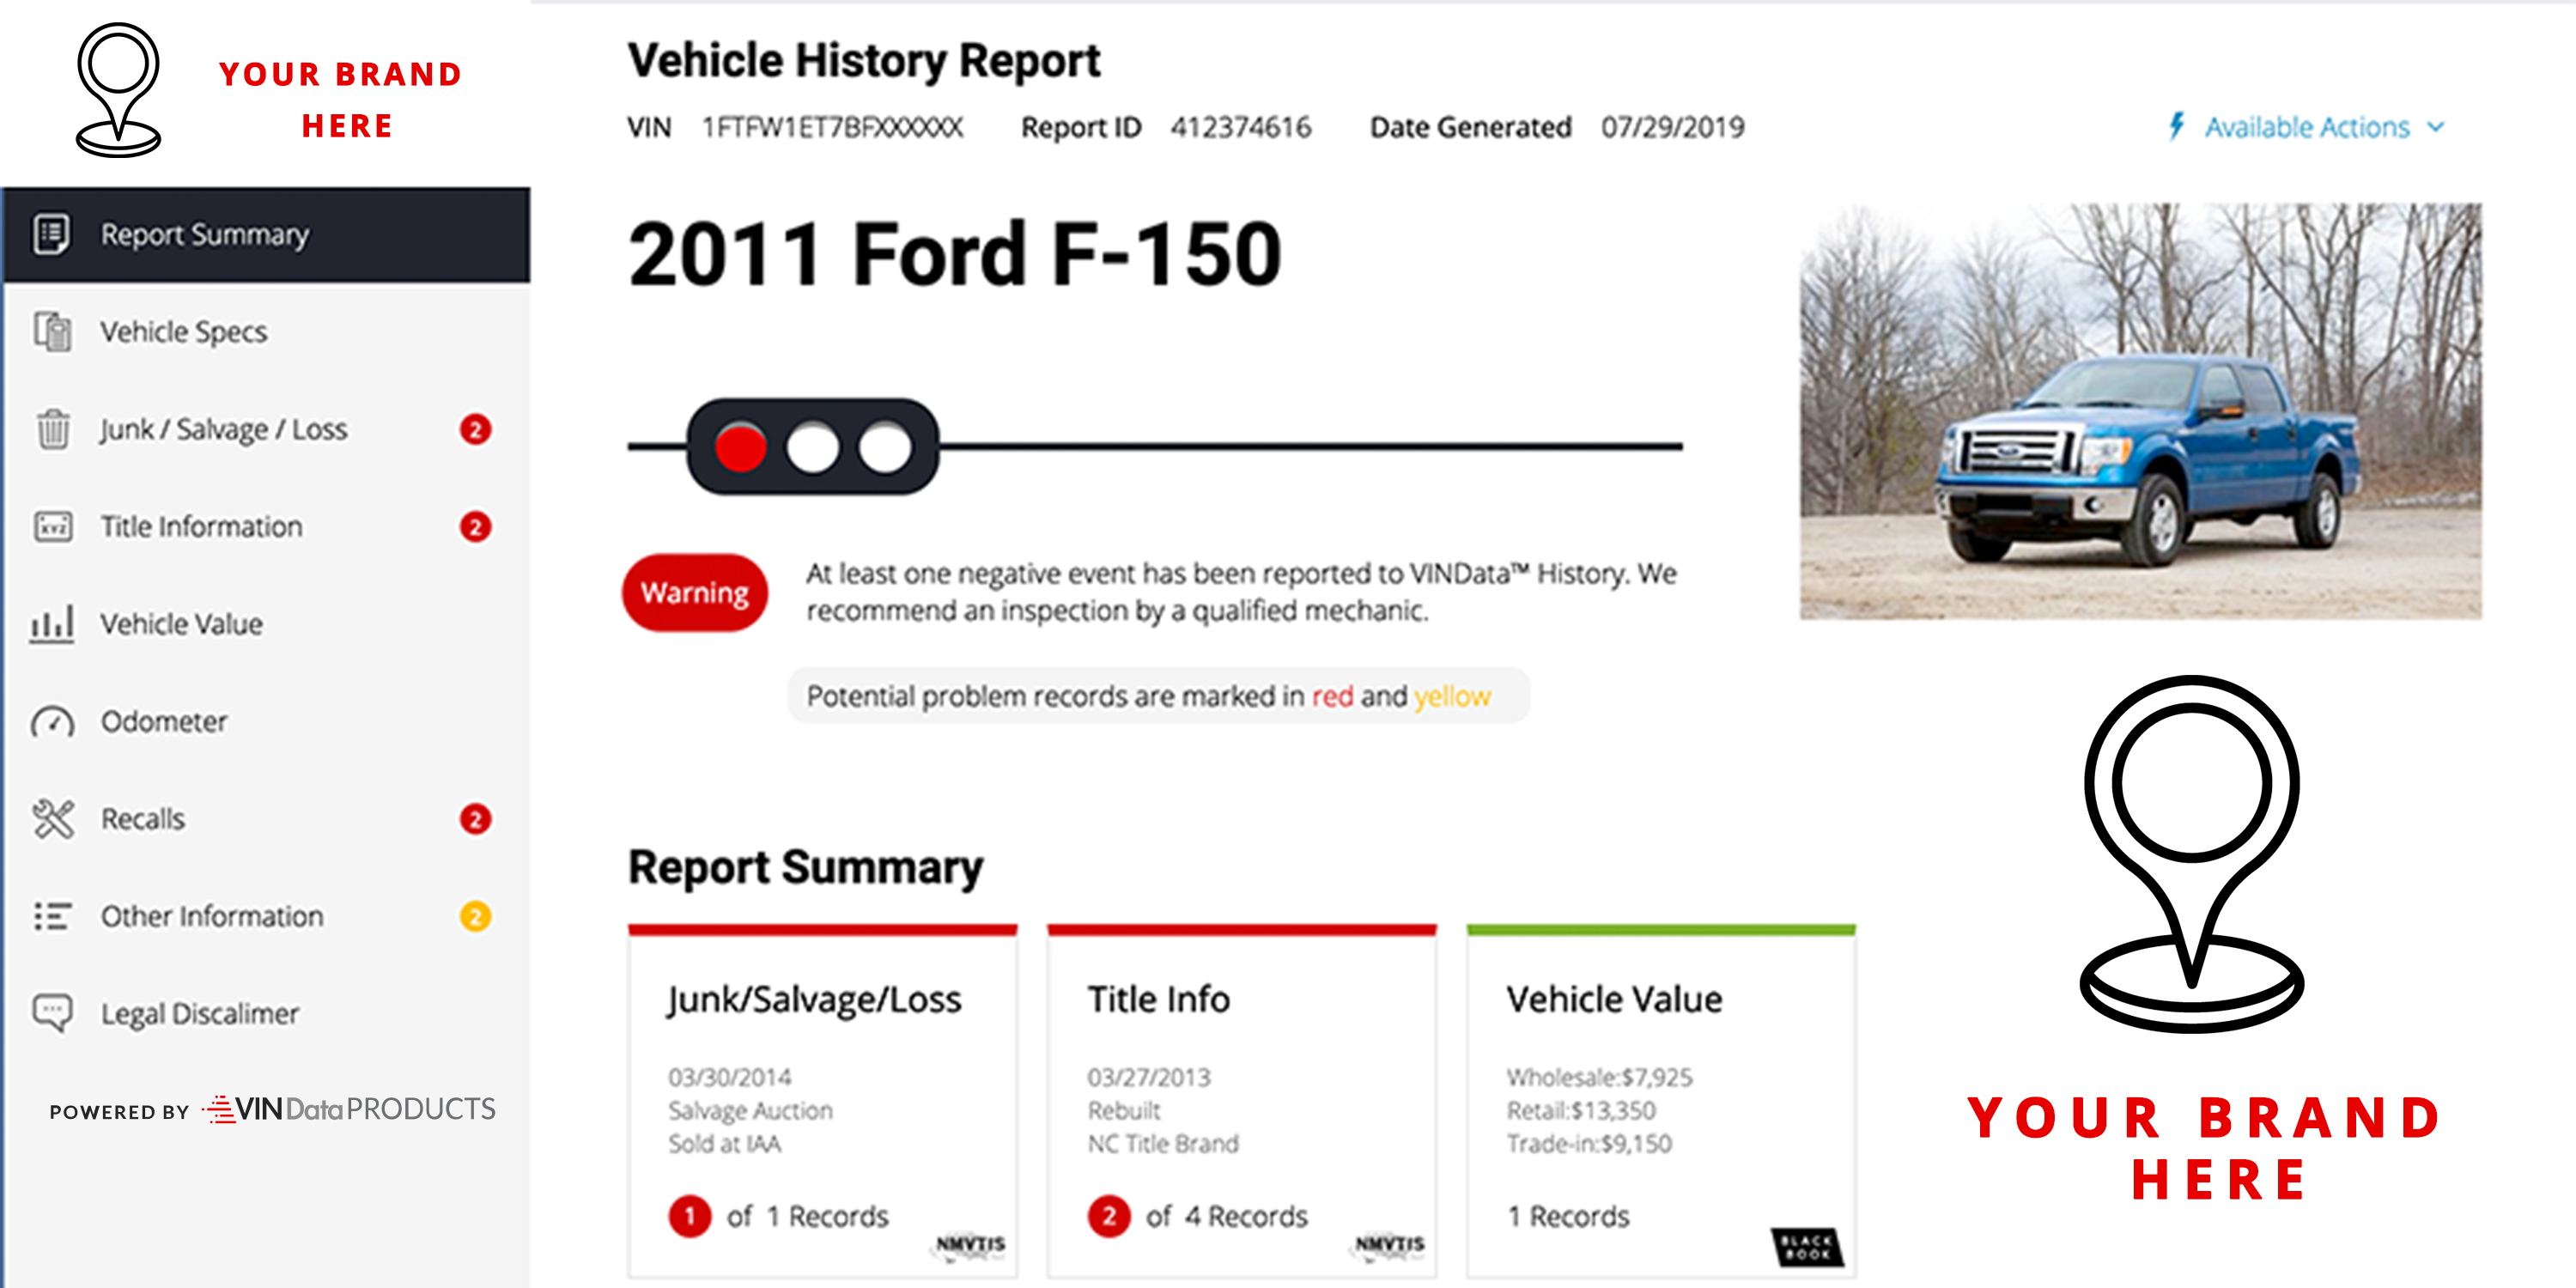Click the 'Report Summary' section heading
The image size is (2576, 1288).
[x=805, y=867]
